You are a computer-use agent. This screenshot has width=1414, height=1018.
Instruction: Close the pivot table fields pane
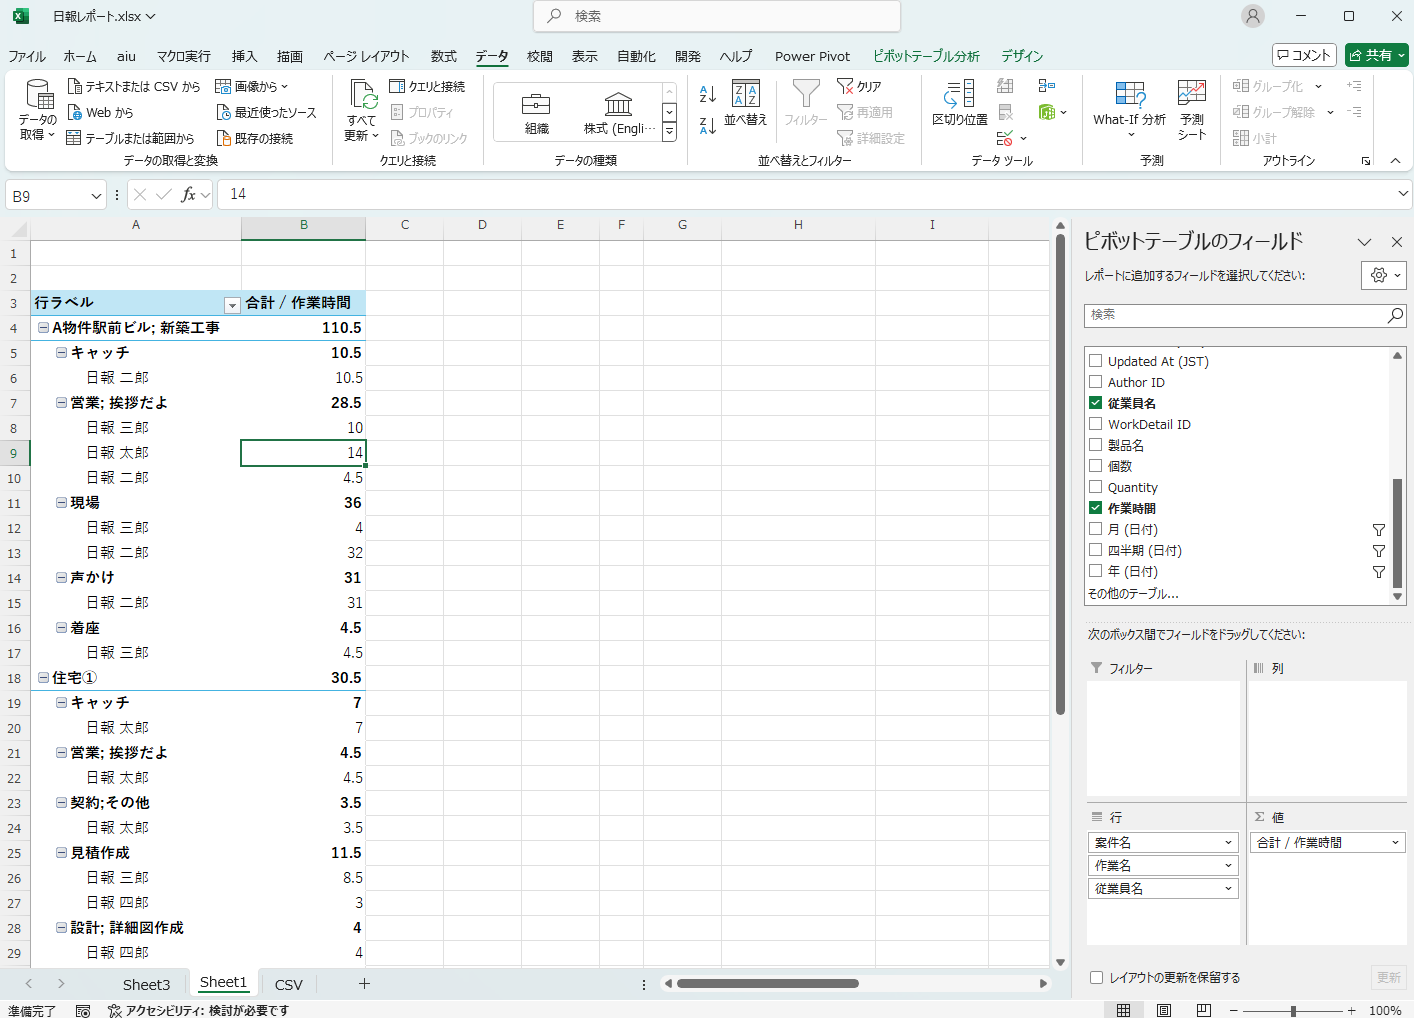(x=1397, y=242)
